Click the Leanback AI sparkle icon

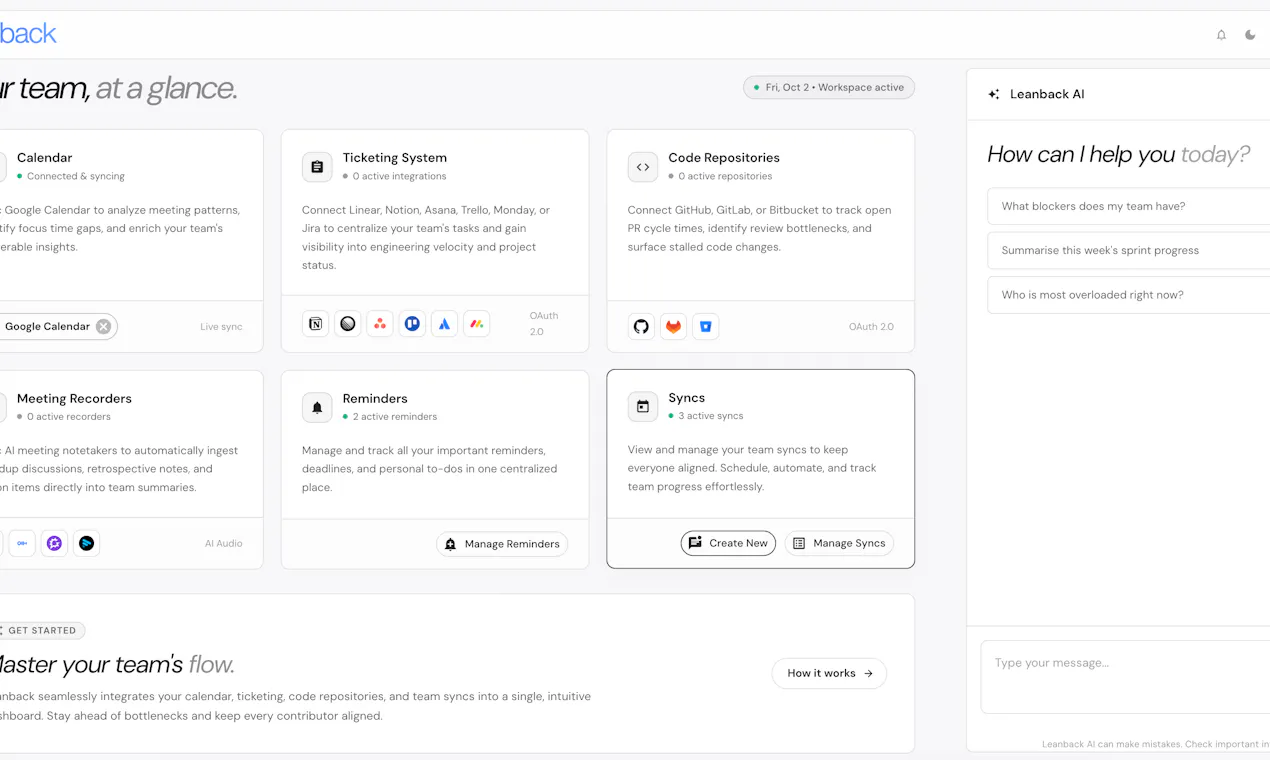click(994, 95)
